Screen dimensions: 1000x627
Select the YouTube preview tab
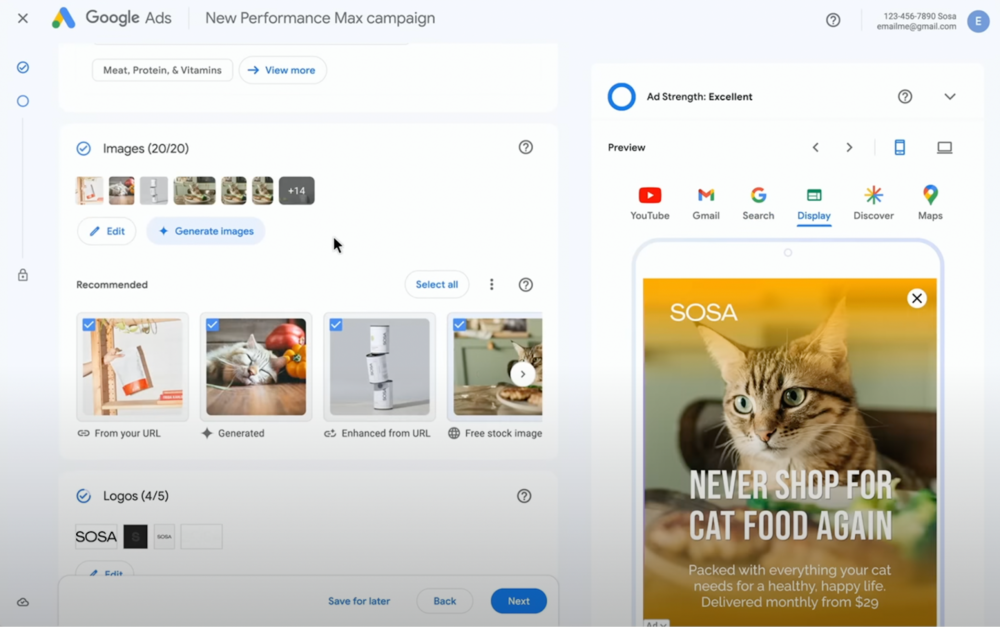click(650, 203)
